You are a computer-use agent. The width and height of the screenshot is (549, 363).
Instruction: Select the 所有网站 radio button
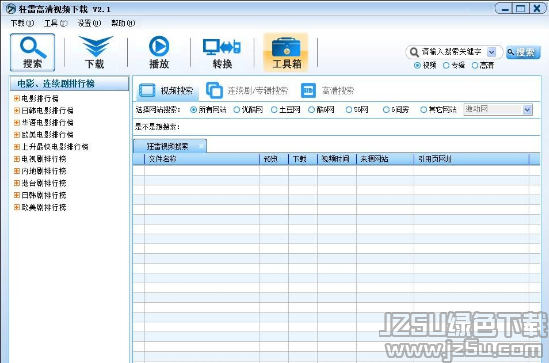pyautogui.click(x=193, y=110)
